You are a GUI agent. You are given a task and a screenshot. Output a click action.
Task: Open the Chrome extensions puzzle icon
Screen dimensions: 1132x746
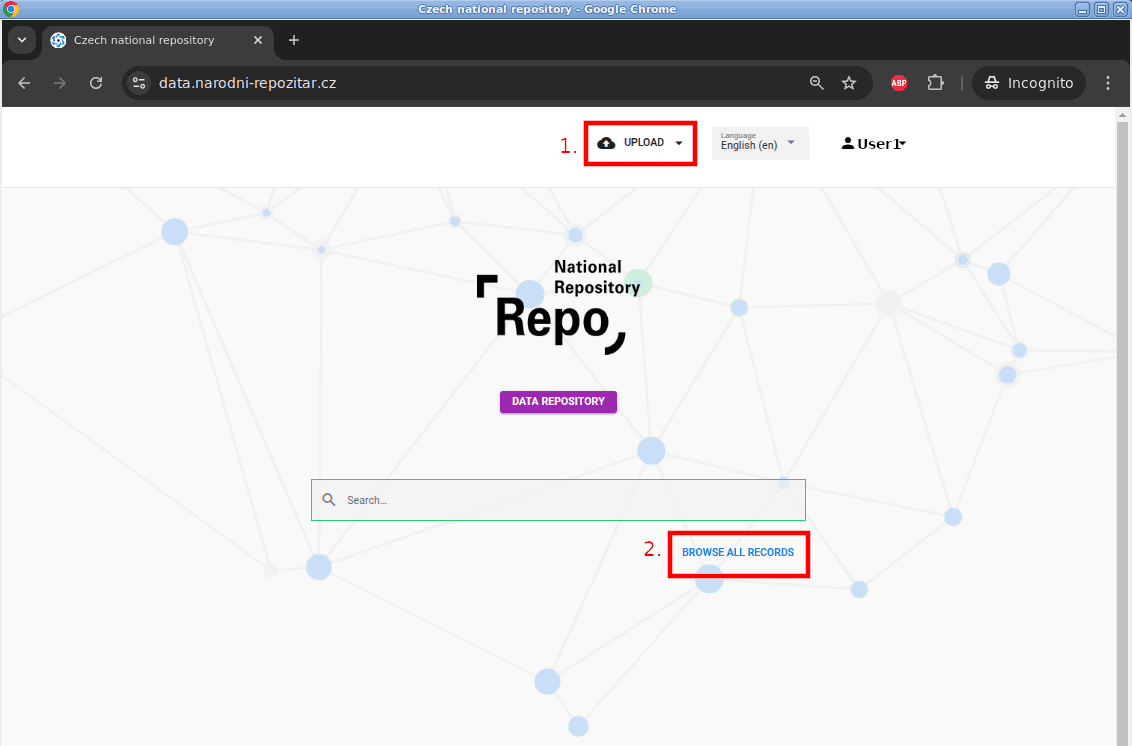pos(935,83)
